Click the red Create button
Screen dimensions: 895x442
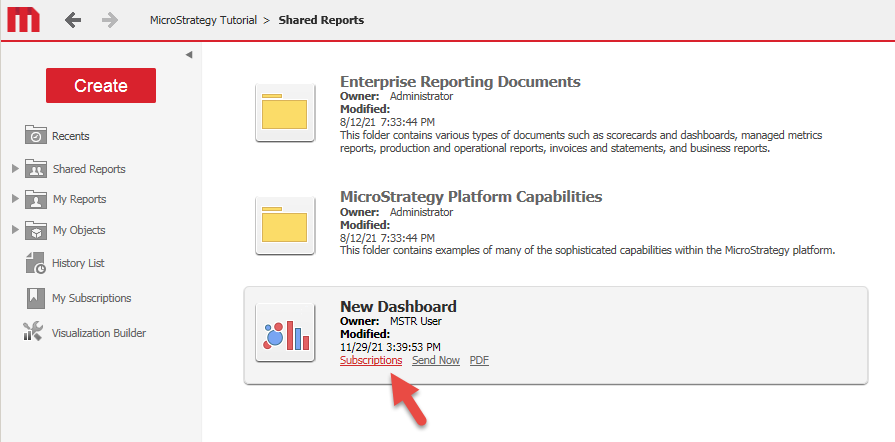click(100, 86)
